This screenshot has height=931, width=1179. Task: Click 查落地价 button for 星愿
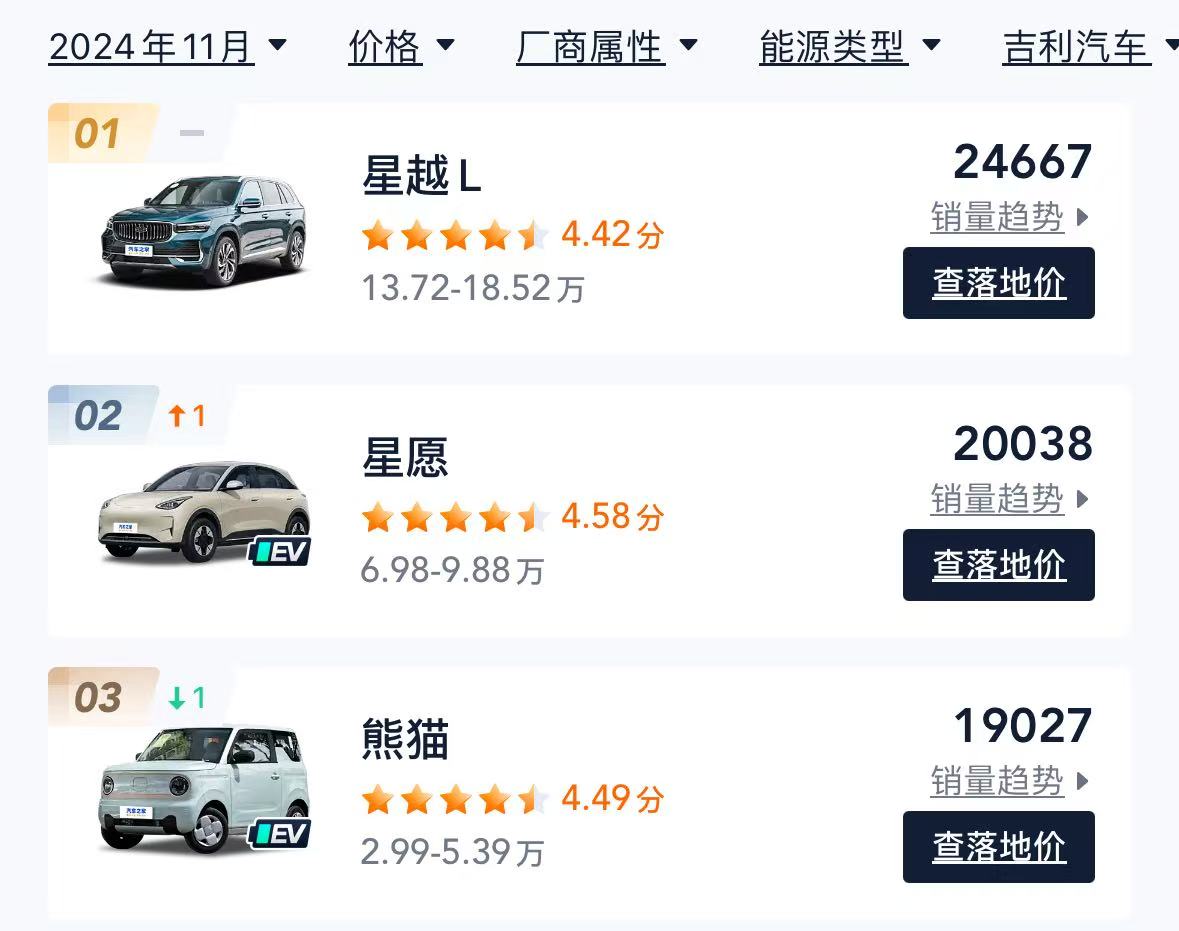(x=999, y=565)
